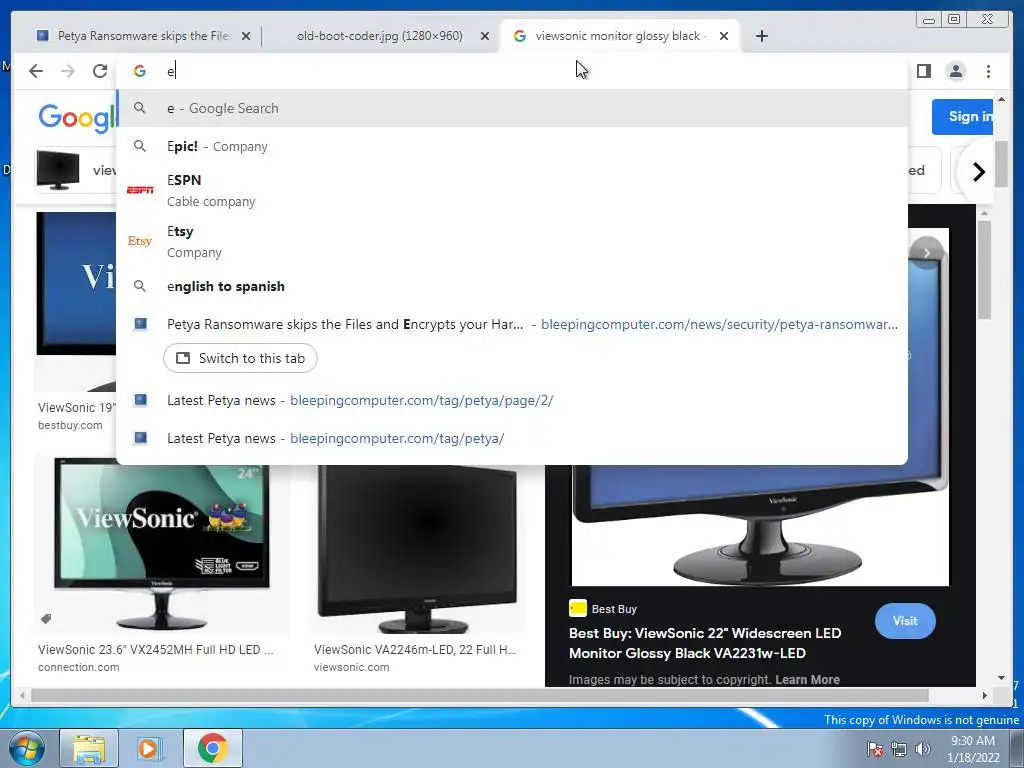
Task: Select 'english to spanish' suggestion
Action: click(x=512, y=286)
